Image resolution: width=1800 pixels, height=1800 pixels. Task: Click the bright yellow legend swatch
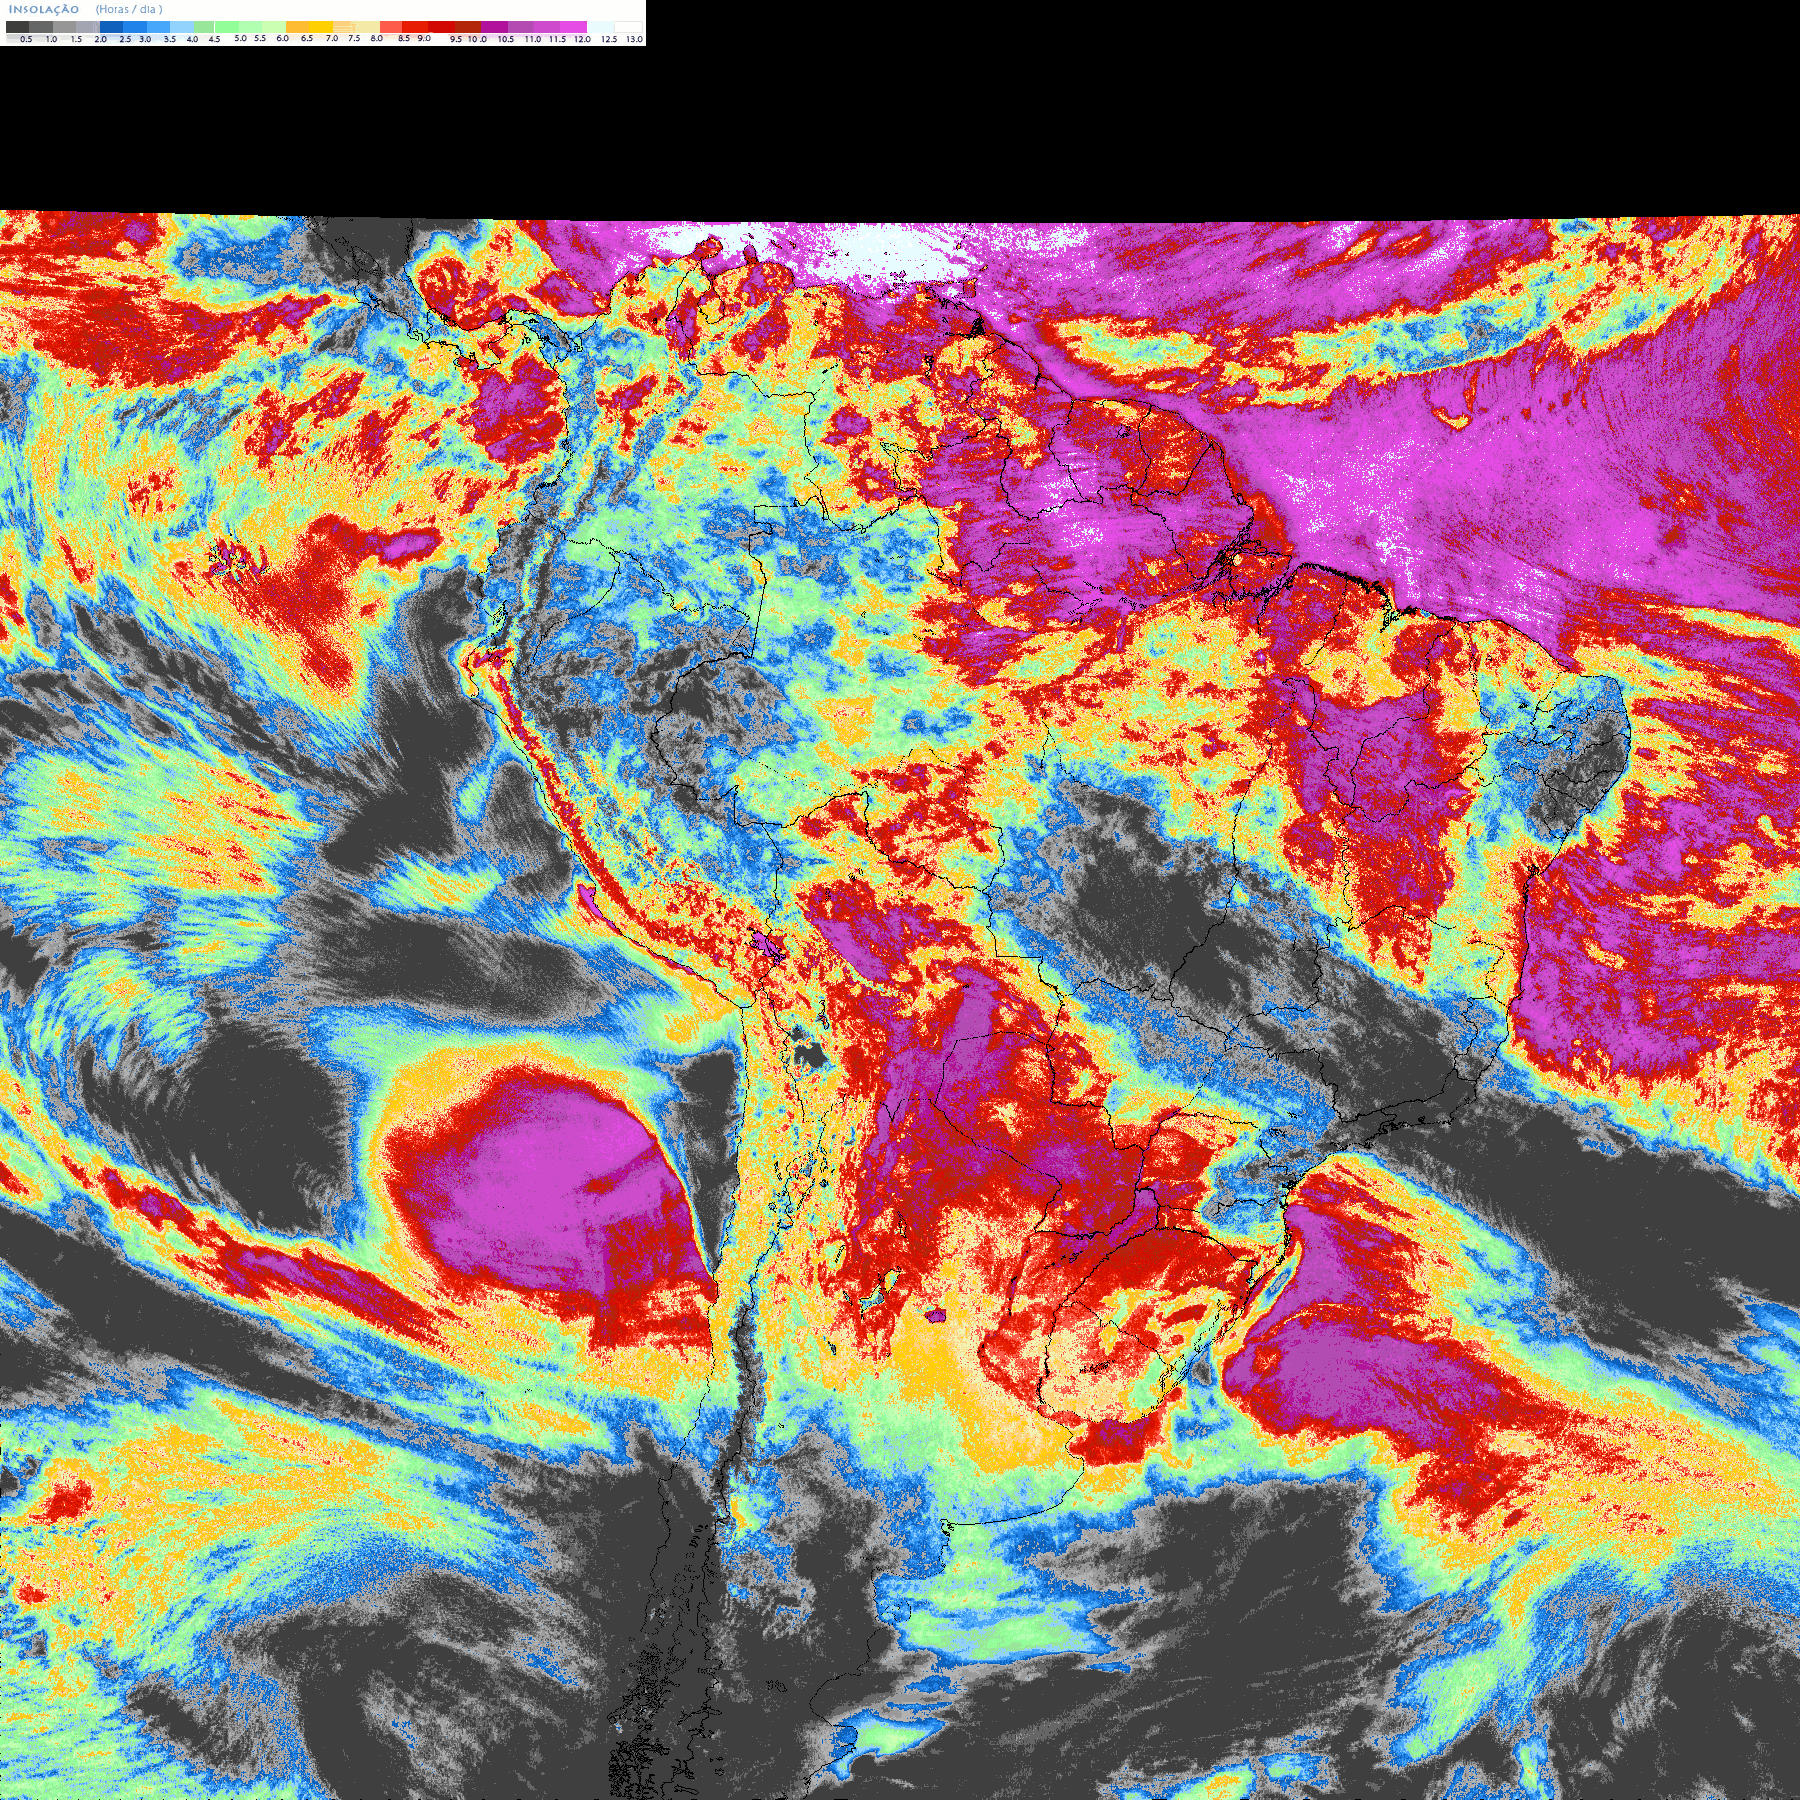321,27
